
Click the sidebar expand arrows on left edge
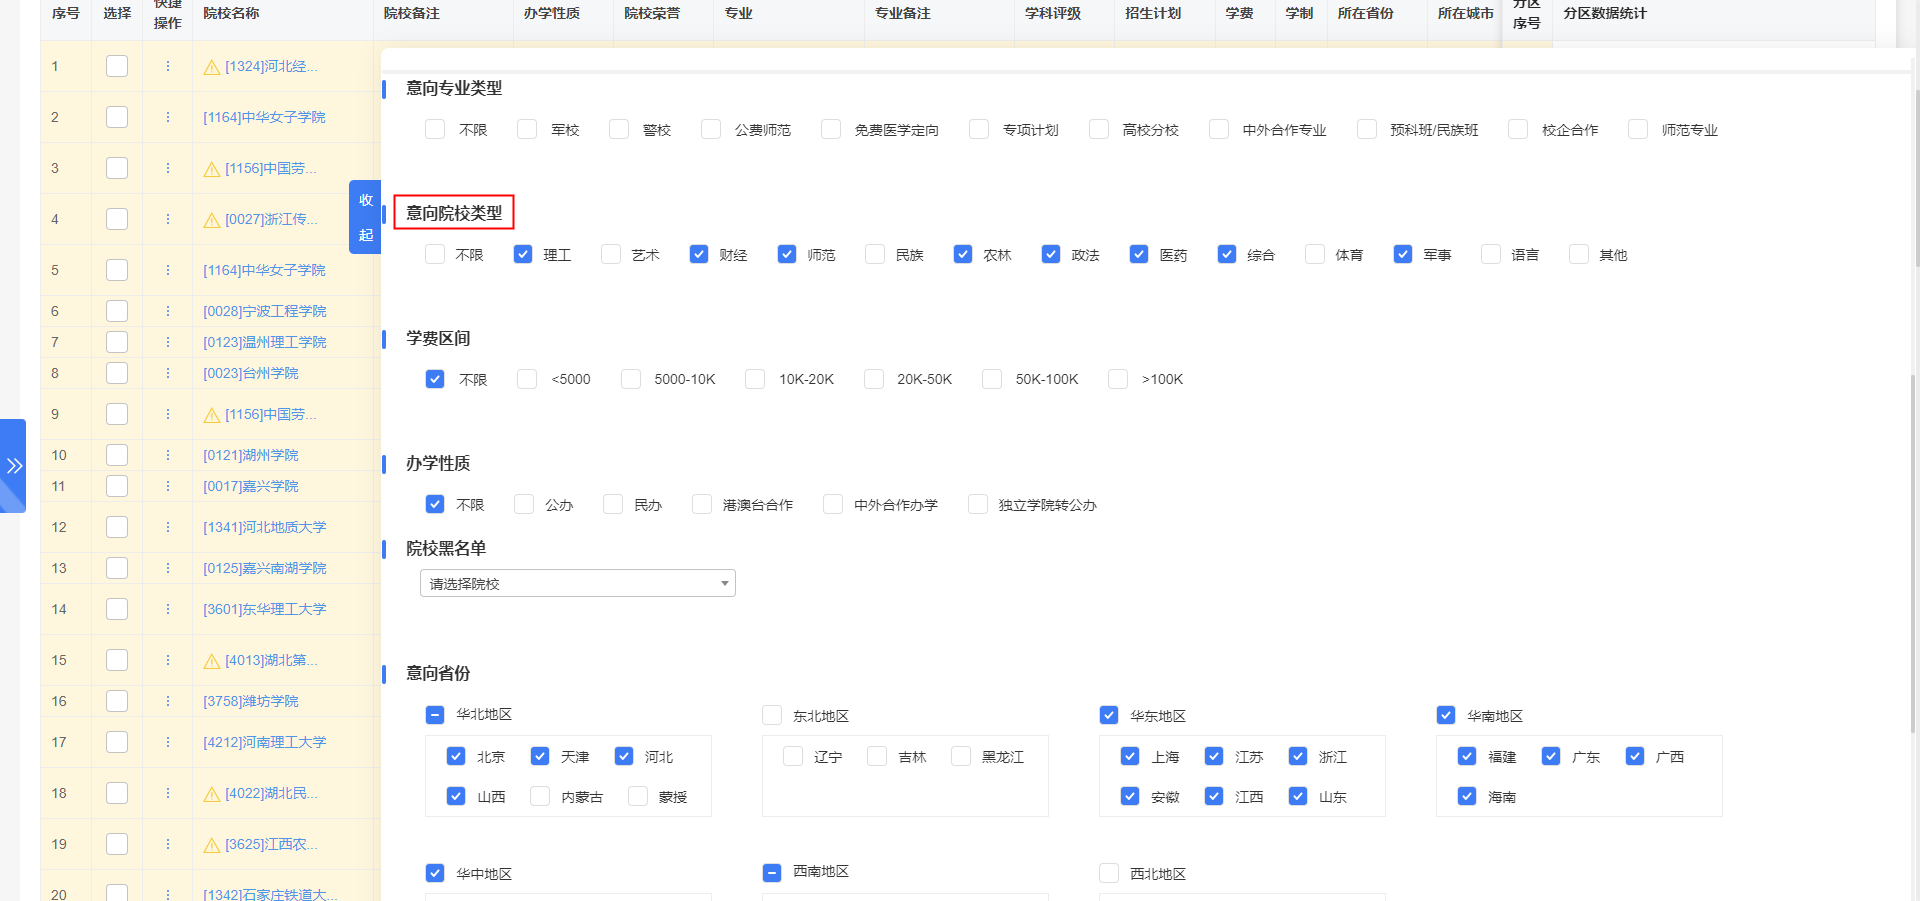(x=14, y=464)
